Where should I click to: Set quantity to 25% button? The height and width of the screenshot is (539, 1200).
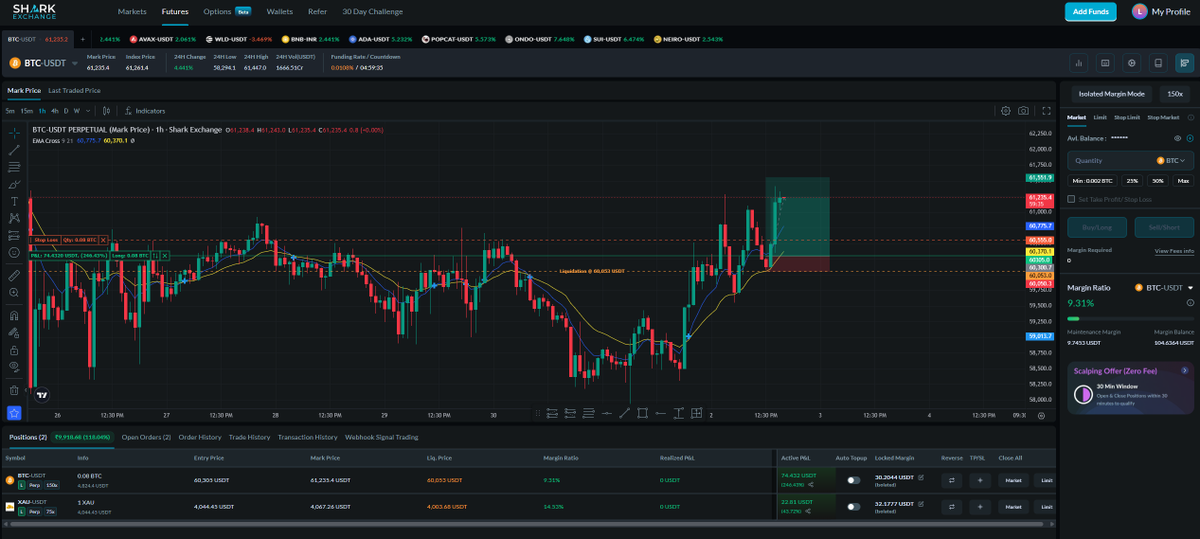[1132, 181]
